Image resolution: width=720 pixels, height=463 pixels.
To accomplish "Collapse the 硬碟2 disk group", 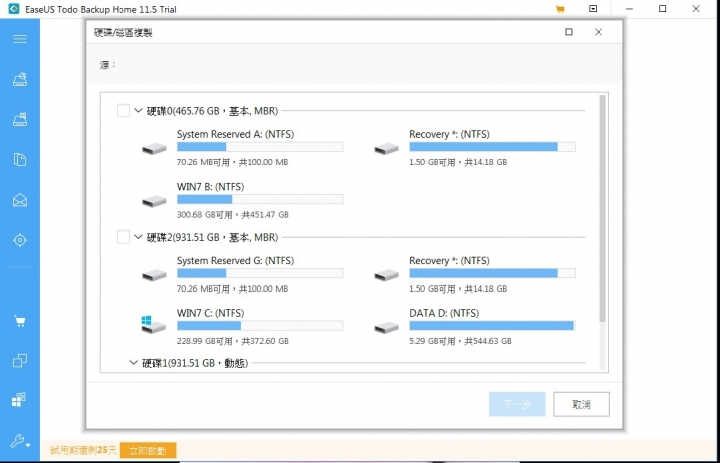I will [x=138, y=237].
